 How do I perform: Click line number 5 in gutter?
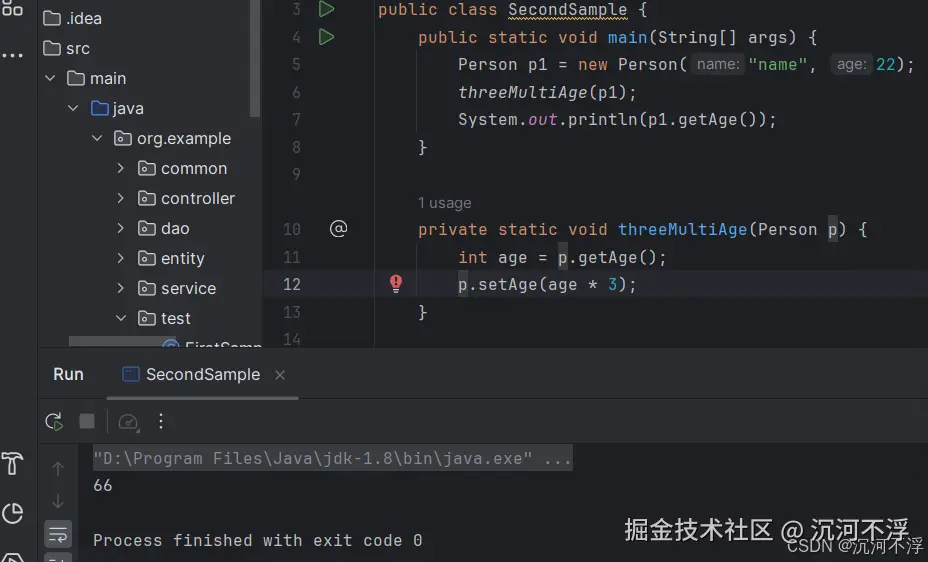coord(297,64)
